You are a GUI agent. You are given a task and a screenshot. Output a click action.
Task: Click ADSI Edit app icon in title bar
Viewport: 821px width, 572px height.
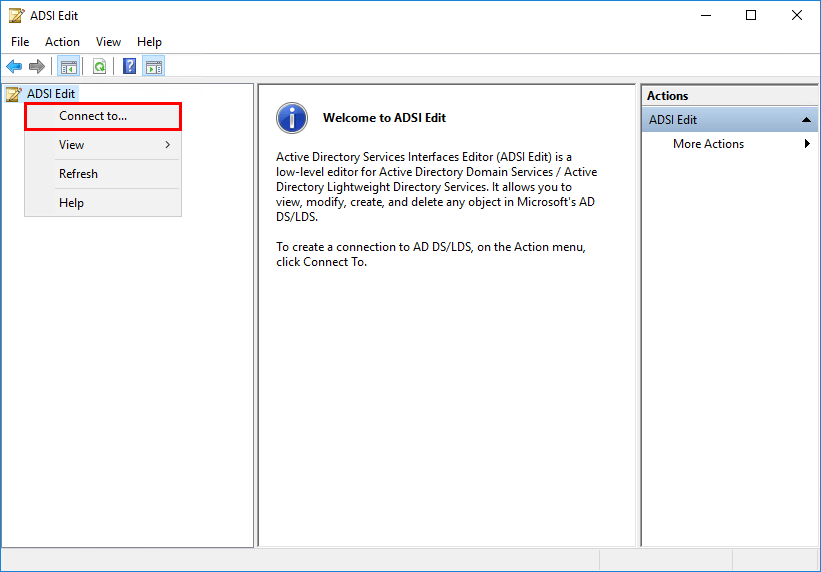[x=16, y=16]
